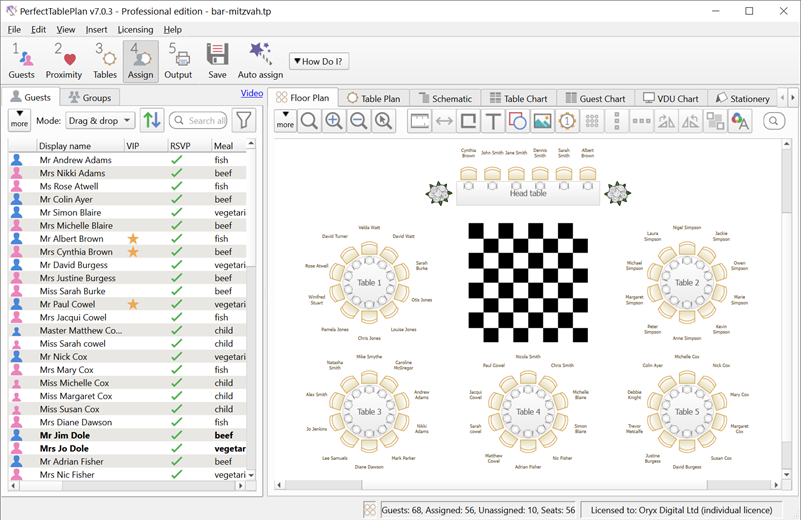
Task: Click the vertical alignment dots icon
Action: [617, 121]
